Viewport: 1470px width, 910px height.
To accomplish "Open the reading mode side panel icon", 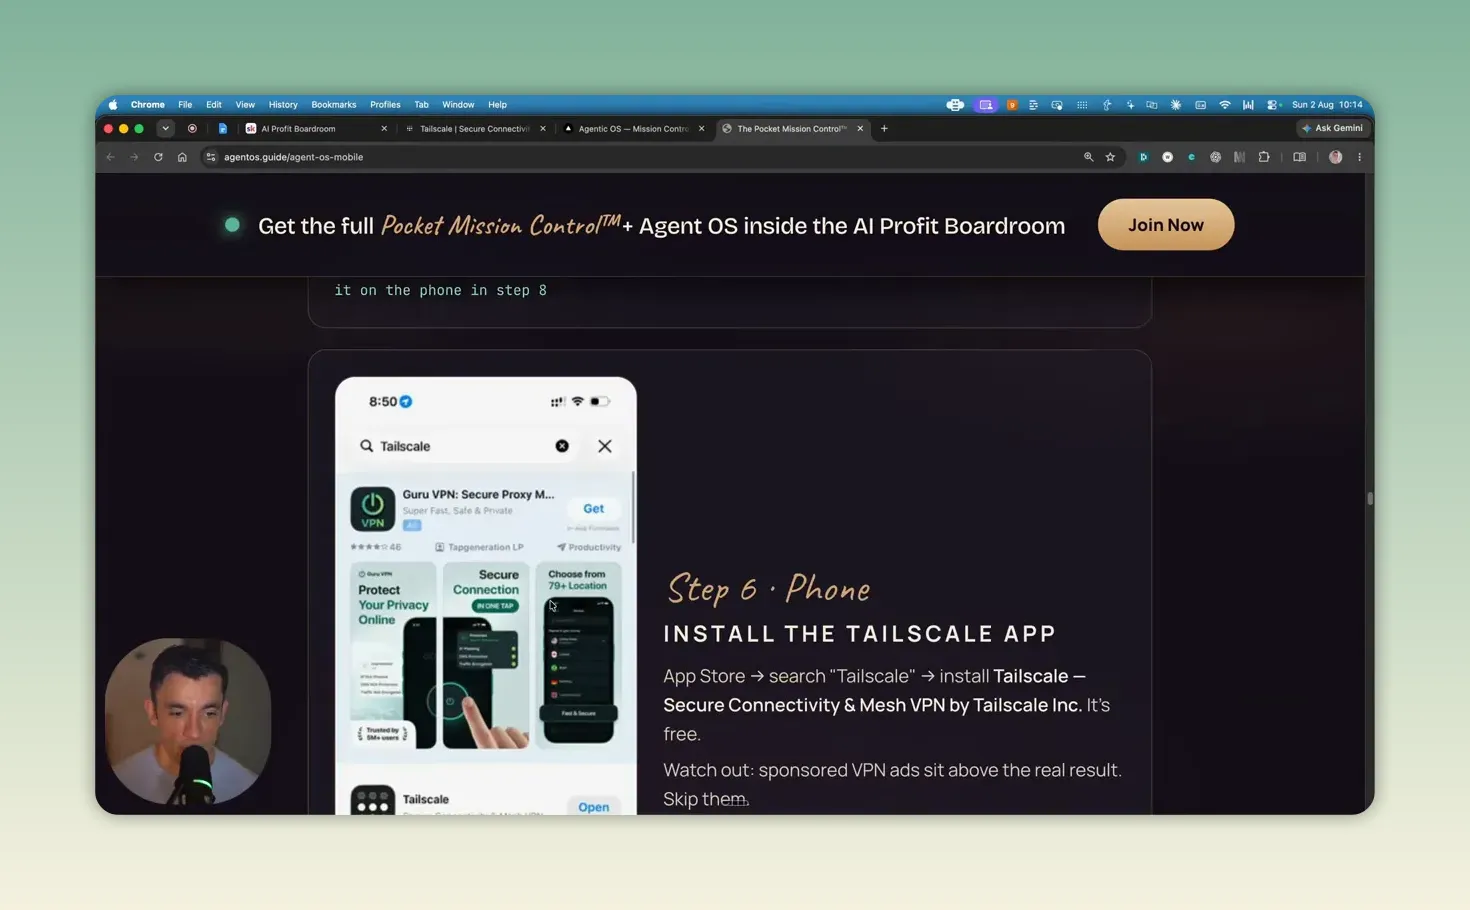I will pos(1299,157).
